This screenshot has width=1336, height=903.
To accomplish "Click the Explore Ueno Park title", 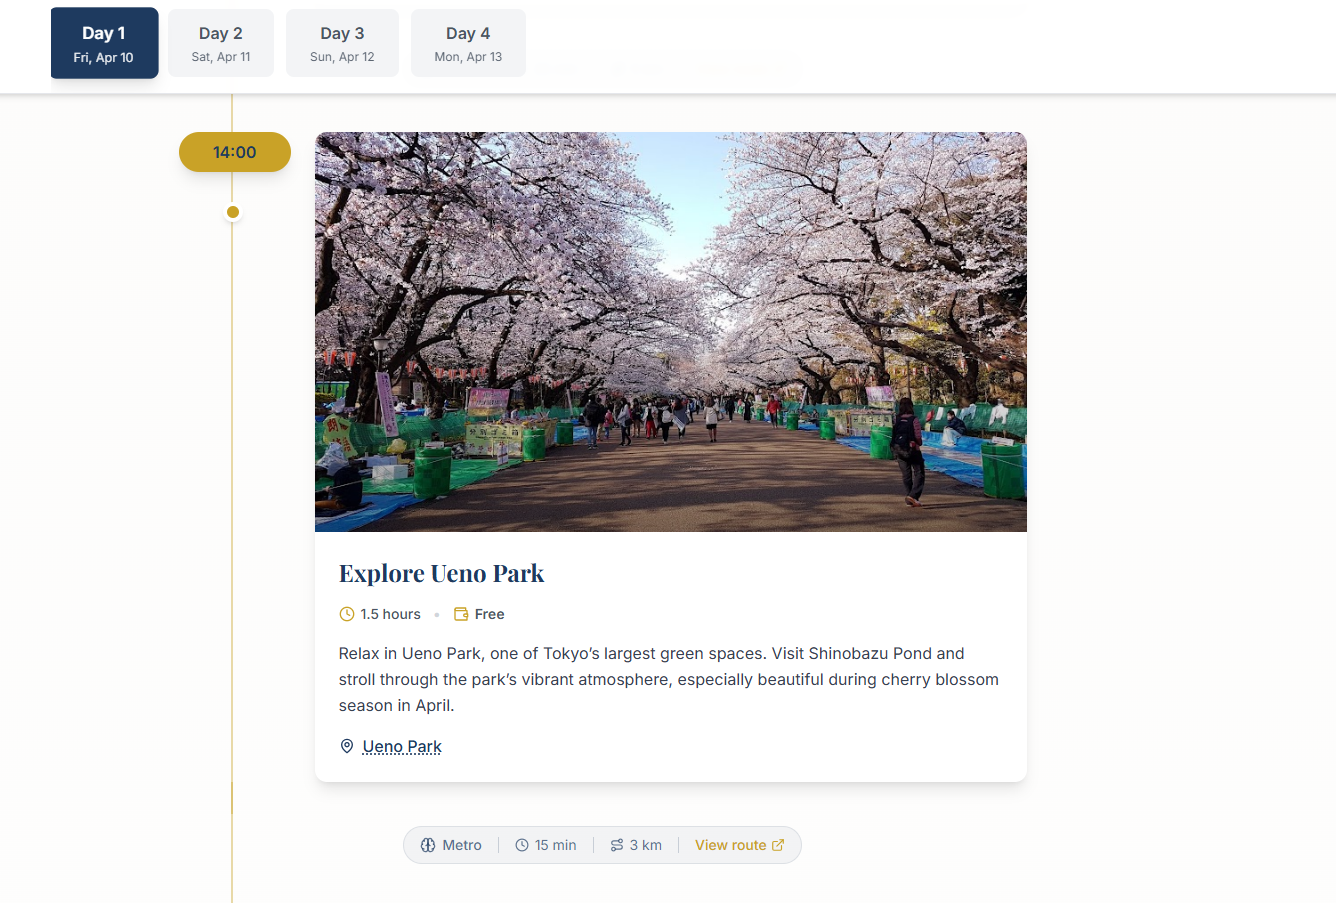I will [441, 573].
